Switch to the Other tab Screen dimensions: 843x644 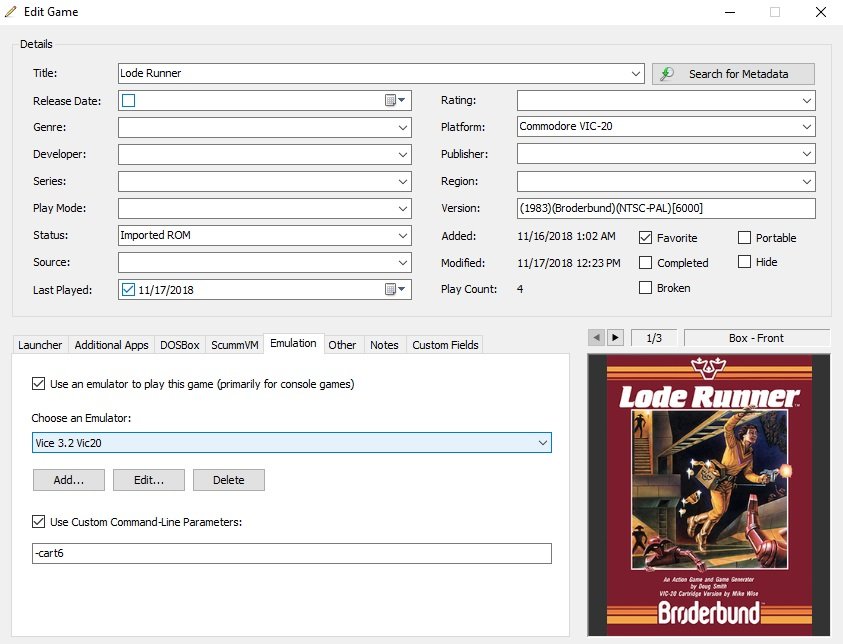[x=342, y=345]
